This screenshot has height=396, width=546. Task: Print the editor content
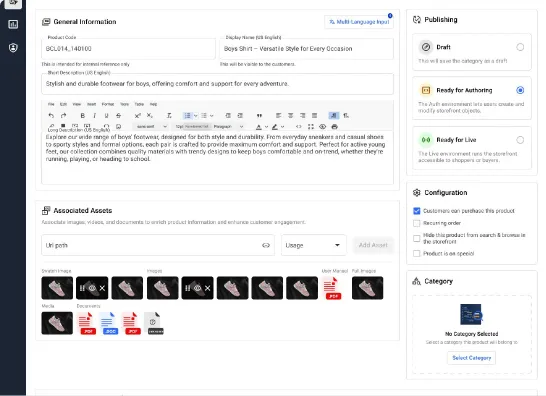pyautogui.click(x=335, y=127)
